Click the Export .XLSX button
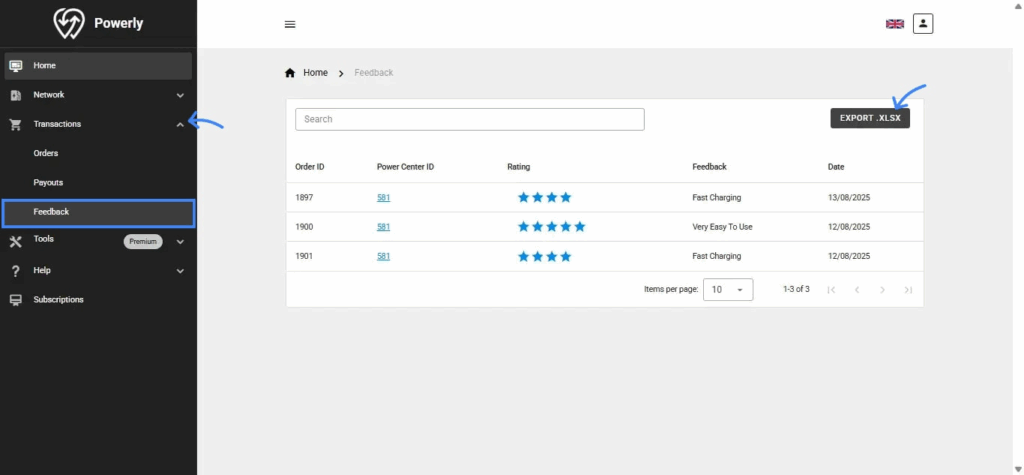 click(870, 118)
